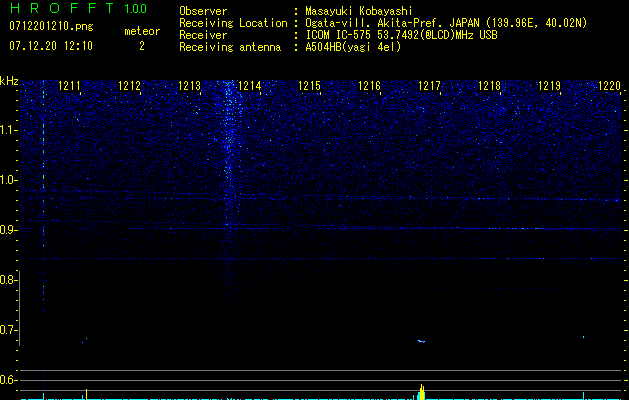Click the meteor count label
The height and width of the screenshot is (400, 629).
click(142, 31)
